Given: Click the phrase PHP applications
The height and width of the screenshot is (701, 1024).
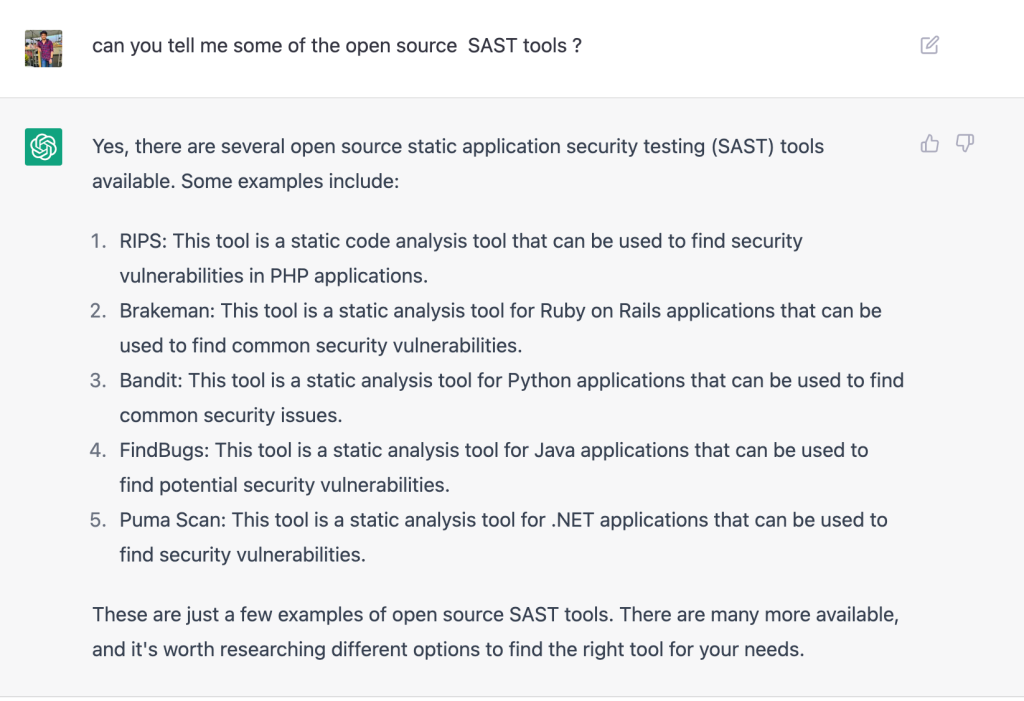Looking at the screenshot, I should [x=349, y=276].
